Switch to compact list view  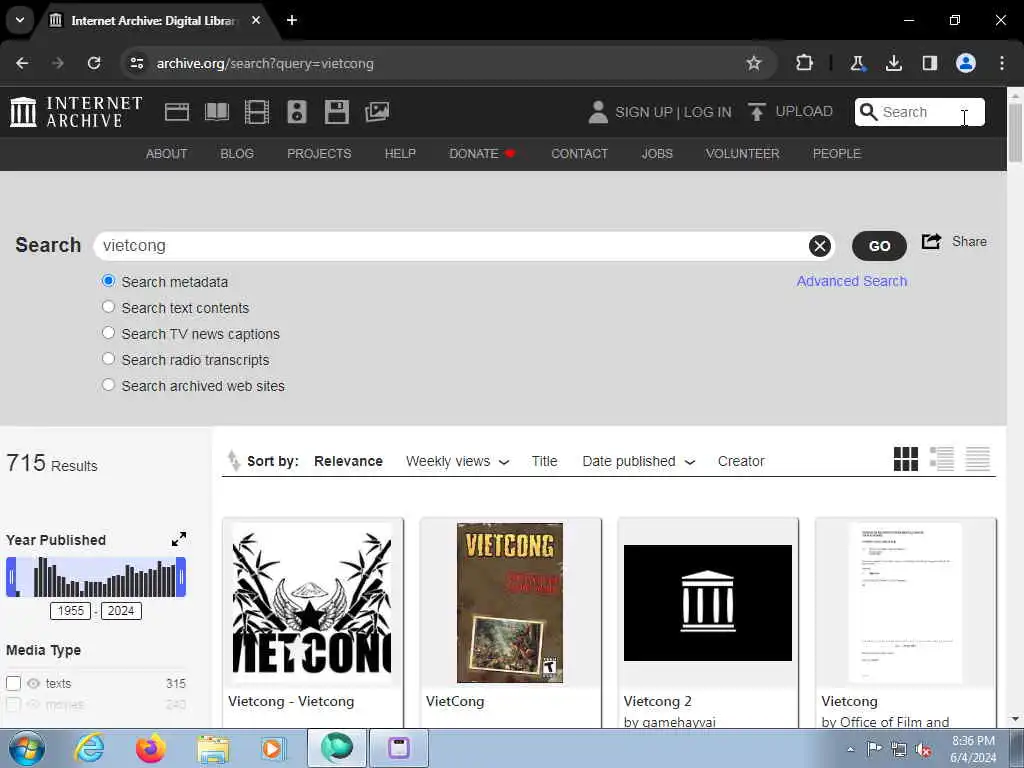coord(978,459)
